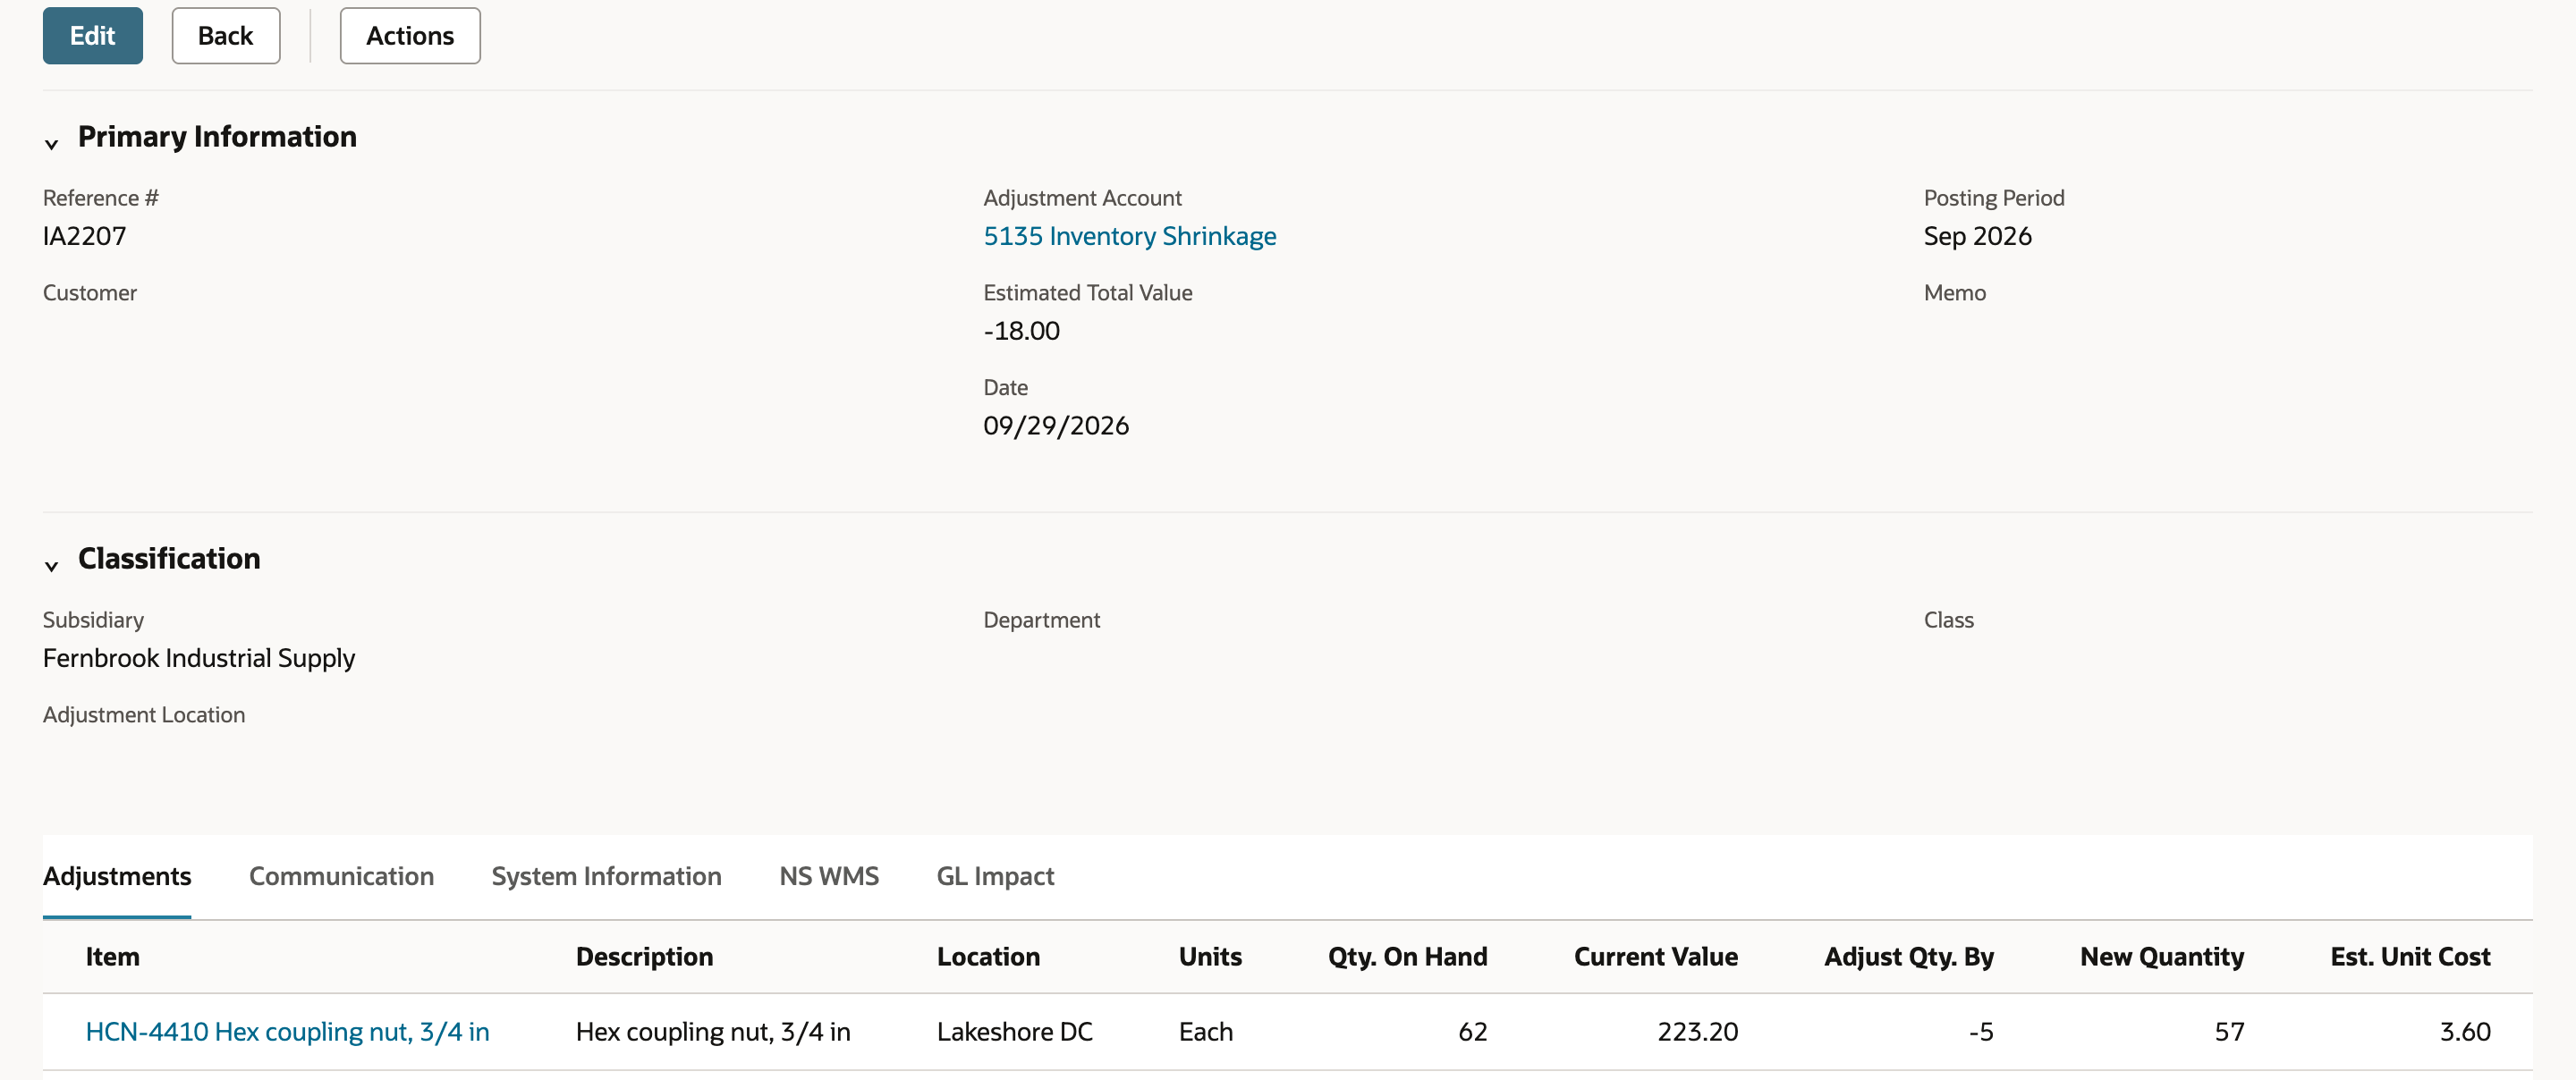This screenshot has width=2576, height=1080.
Task: Click the Class field label
Action: pyautogui.click(x=1948, y=620)
